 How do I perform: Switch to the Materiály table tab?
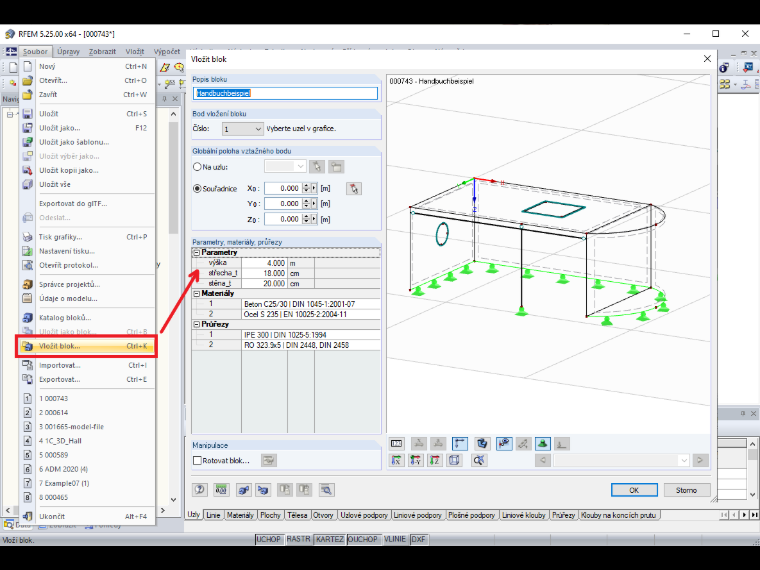240,515
